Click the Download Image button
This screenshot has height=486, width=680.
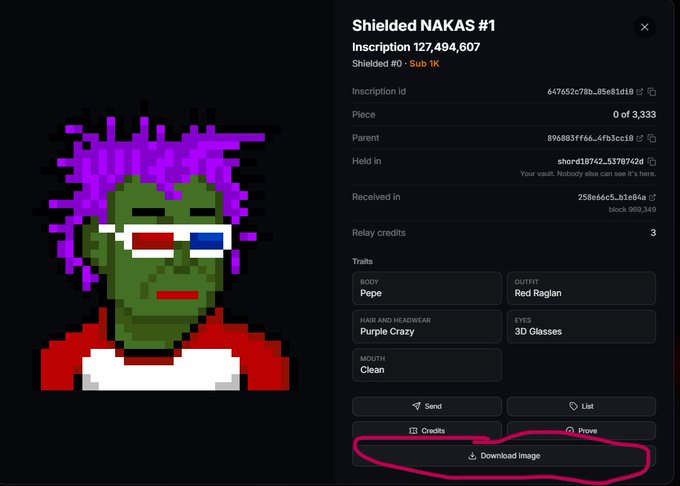(x=504, y=456)
